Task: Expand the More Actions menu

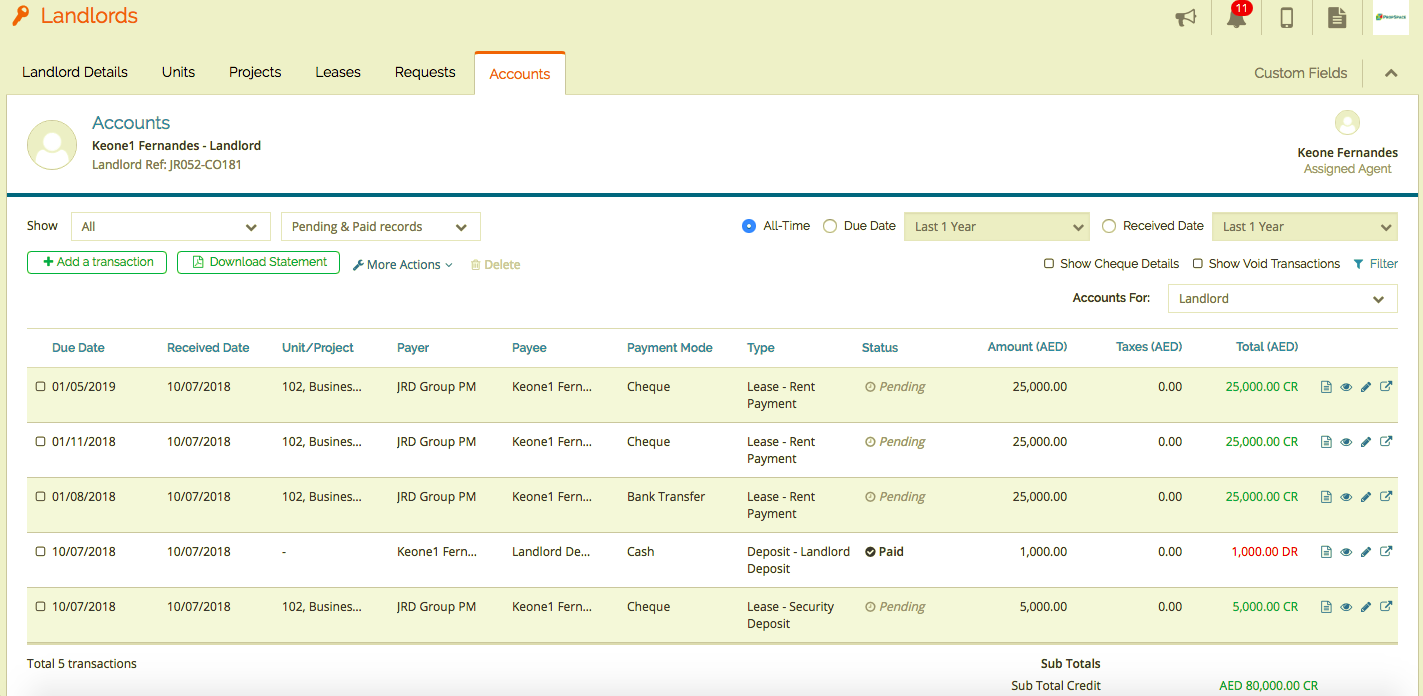Action: tap(402, 264)
